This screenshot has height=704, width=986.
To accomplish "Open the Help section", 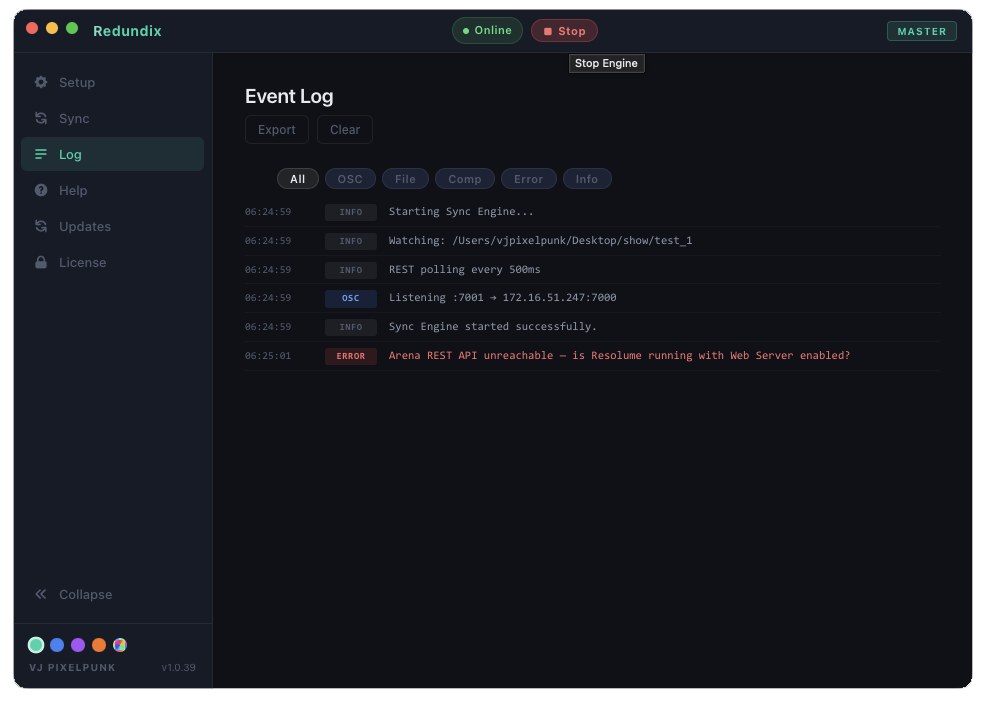I will point(113,190).
